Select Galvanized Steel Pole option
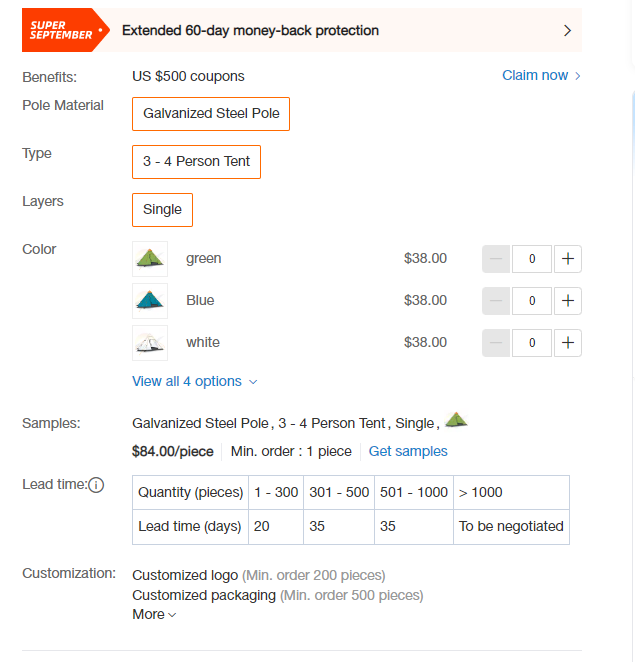The width and height of the screenshot is (635, 662). (211, 114)
